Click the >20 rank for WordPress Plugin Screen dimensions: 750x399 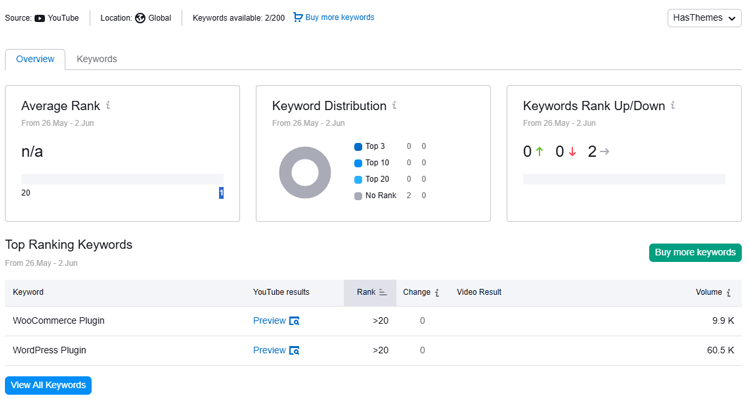(x=380, y=351)
